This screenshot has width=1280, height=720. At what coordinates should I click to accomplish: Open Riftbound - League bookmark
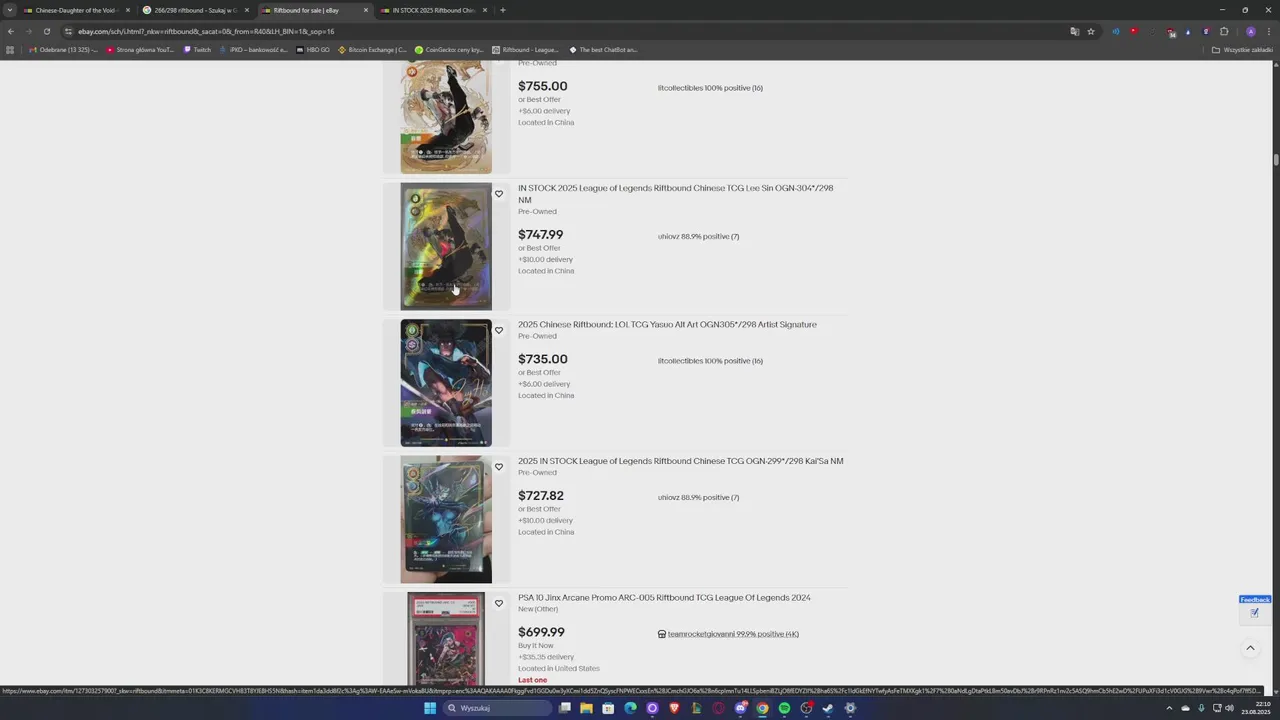(x=525, y=49)
